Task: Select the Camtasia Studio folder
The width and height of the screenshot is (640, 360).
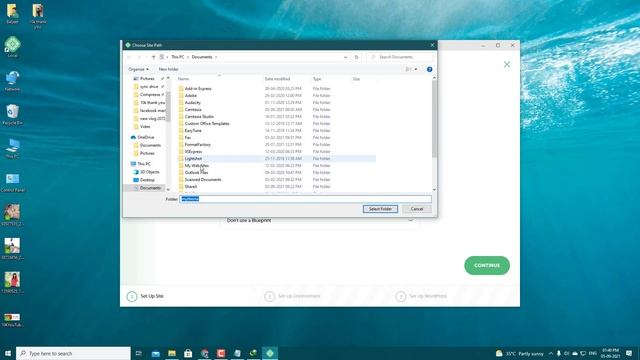Action: tap(199, 117)
